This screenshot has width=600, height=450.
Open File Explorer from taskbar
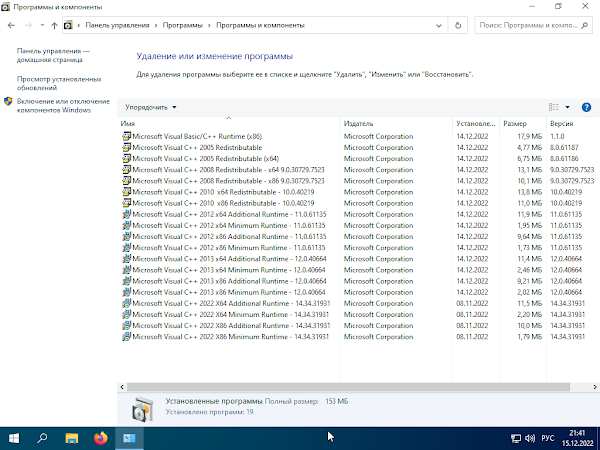pyautogui.click(x=72, y=438)
